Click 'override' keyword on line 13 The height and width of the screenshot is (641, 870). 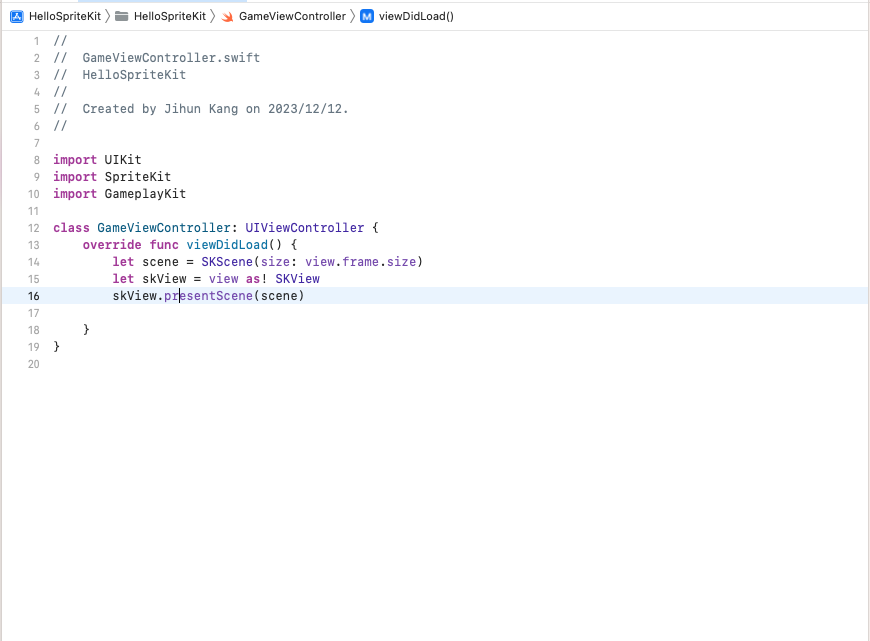pos(112,245)
